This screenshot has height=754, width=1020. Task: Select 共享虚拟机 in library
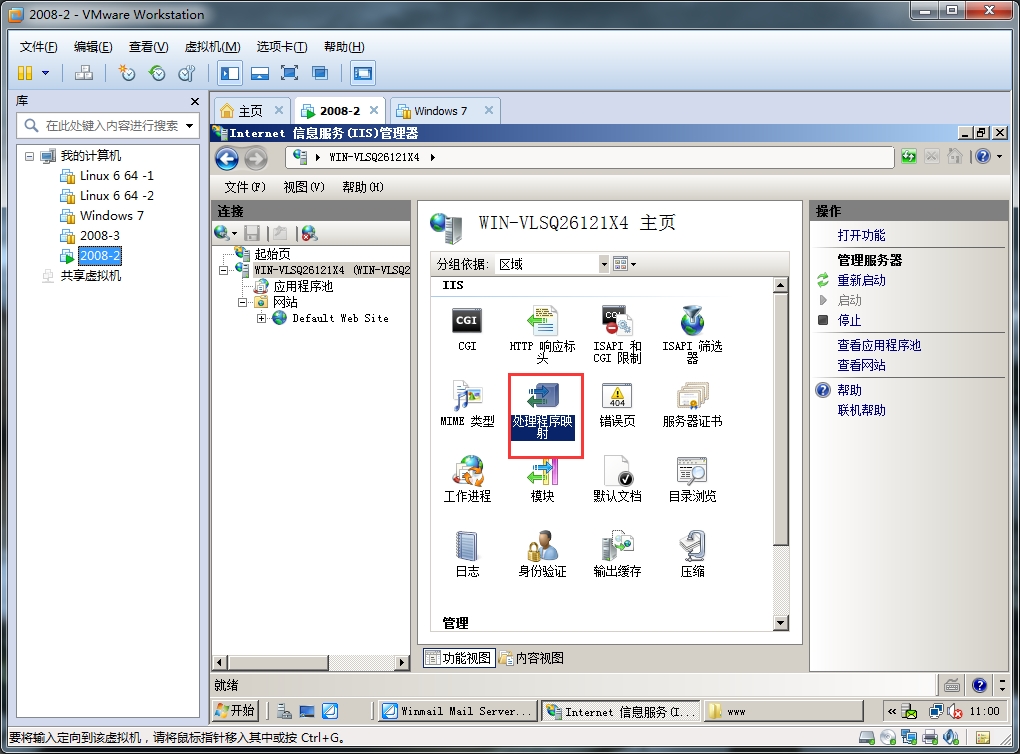[90, 276]
